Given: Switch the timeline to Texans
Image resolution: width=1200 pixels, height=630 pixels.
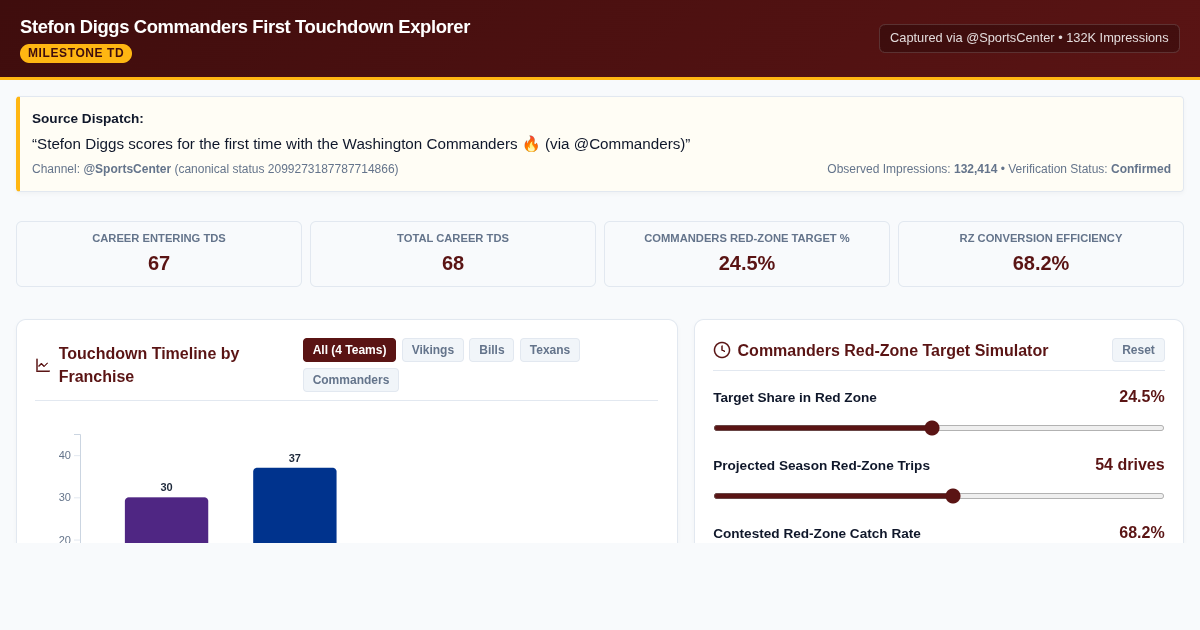Looking at the screenshot, I should [550, 350].
